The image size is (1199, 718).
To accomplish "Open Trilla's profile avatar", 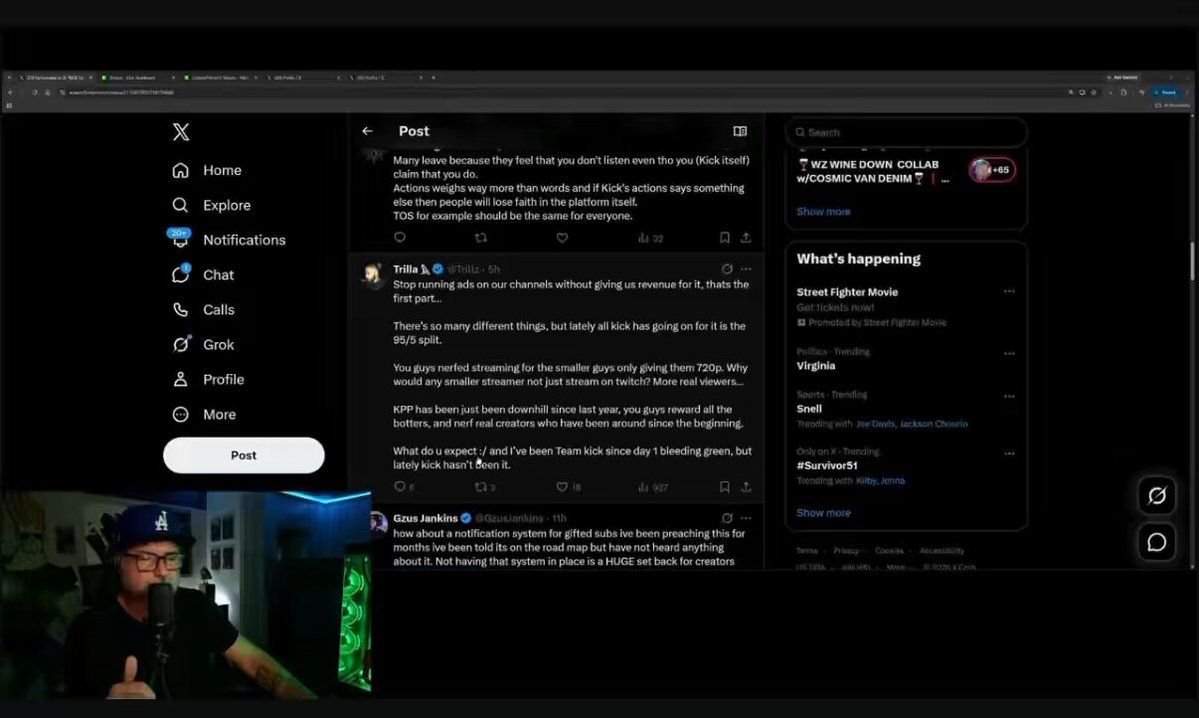I will [374, 275].
